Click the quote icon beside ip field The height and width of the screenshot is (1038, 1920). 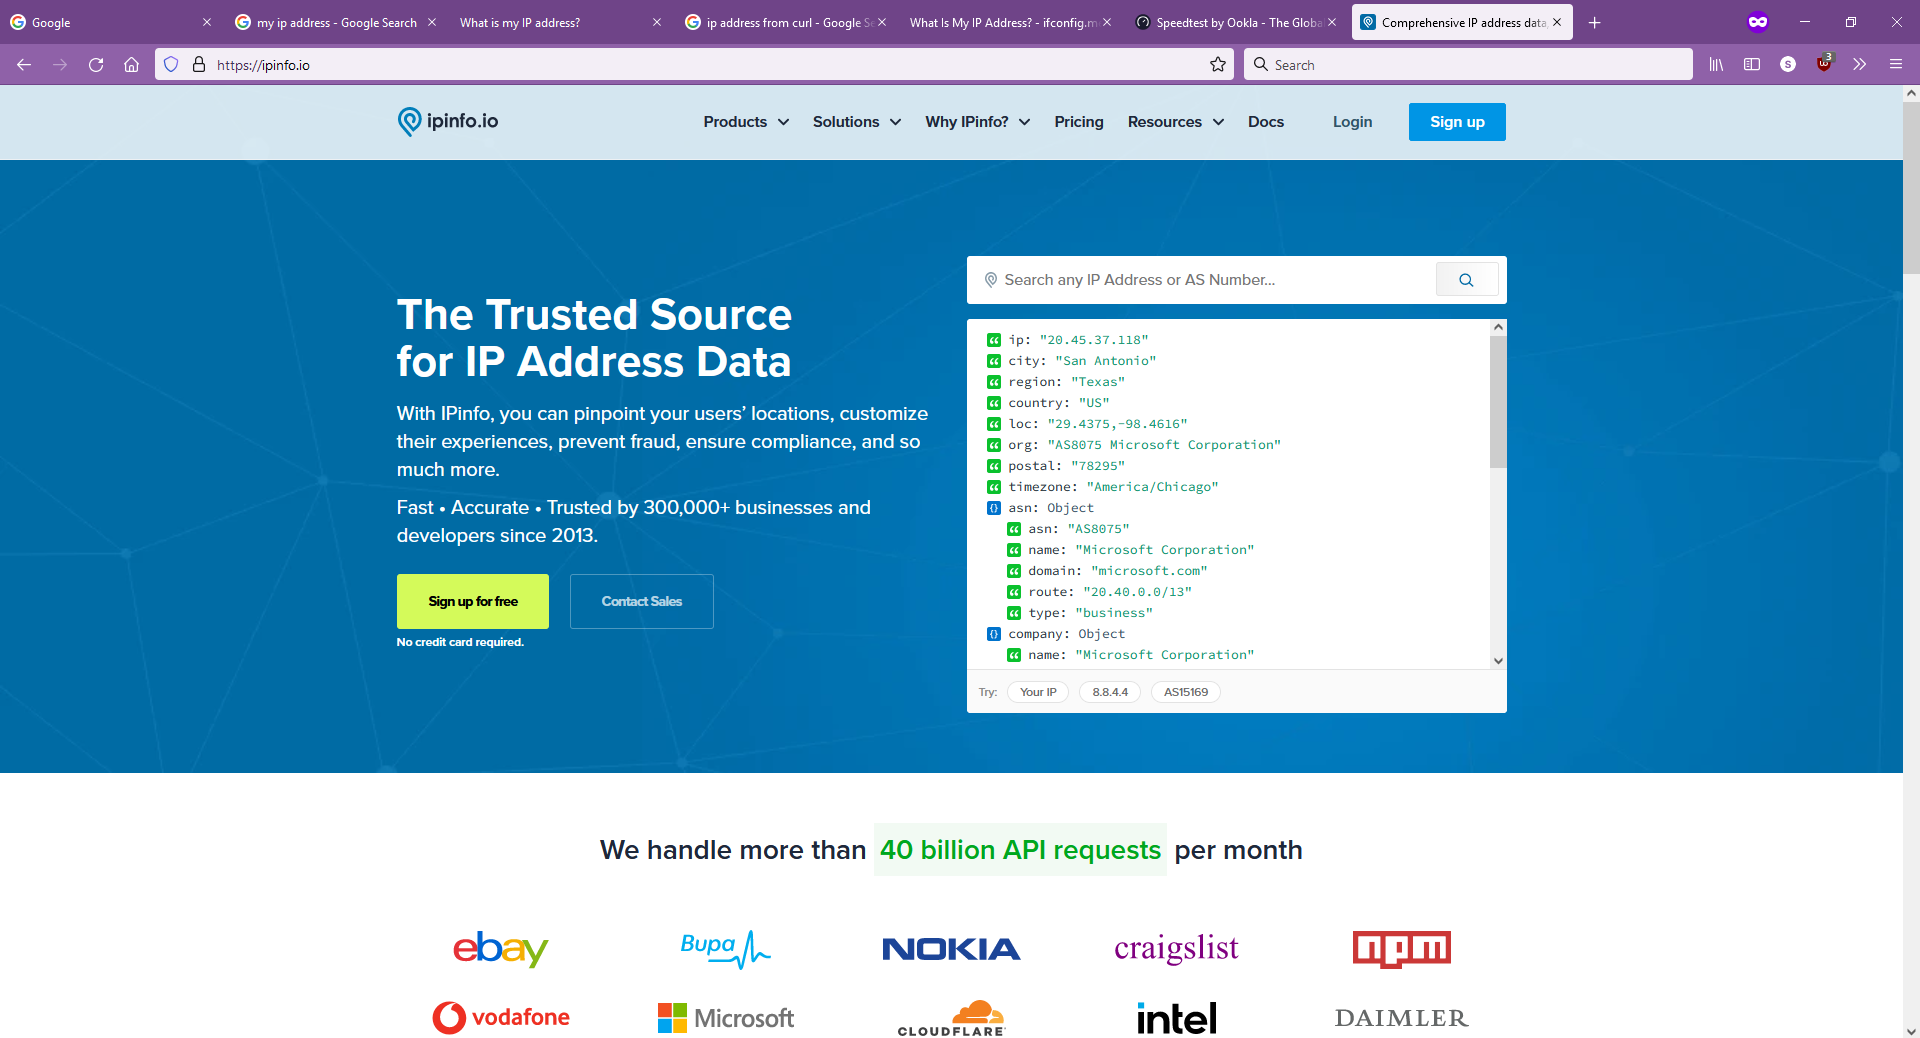point(993,340)
